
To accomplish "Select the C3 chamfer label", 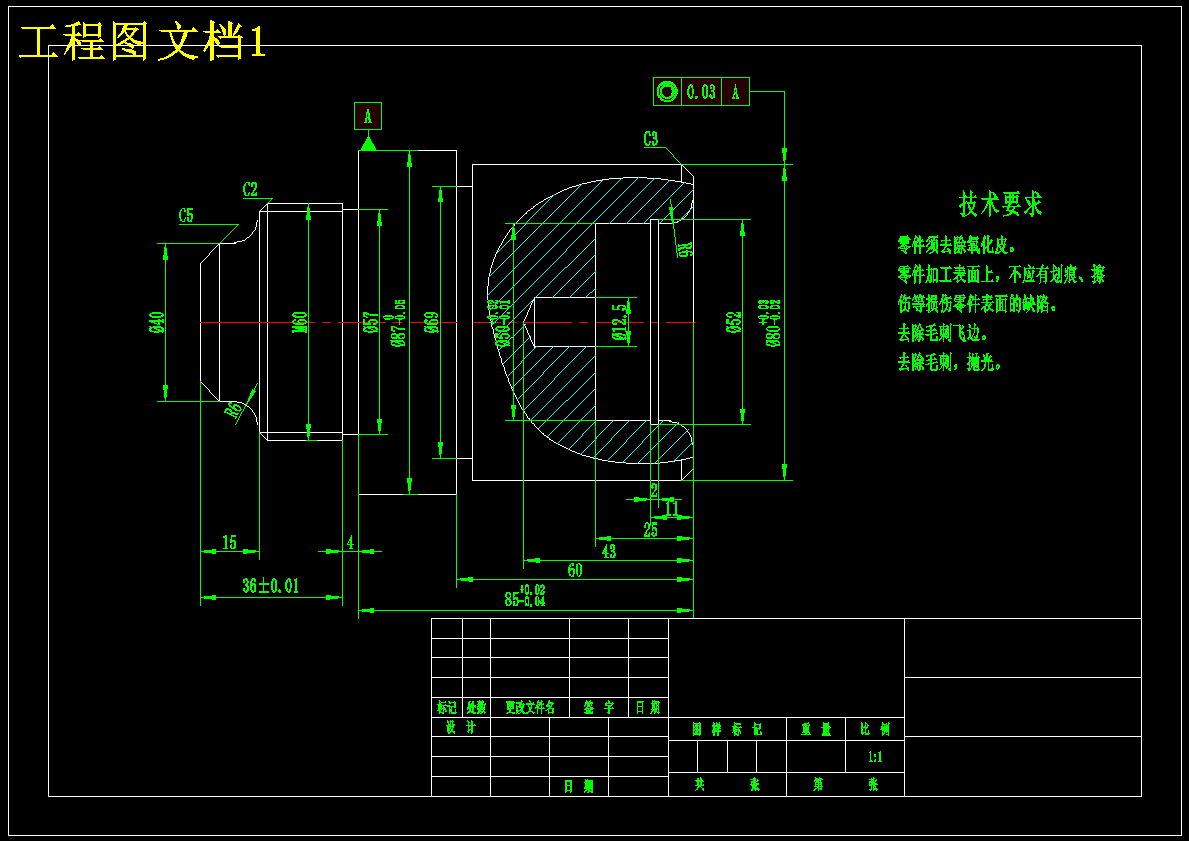I will (x=651, y=139).
